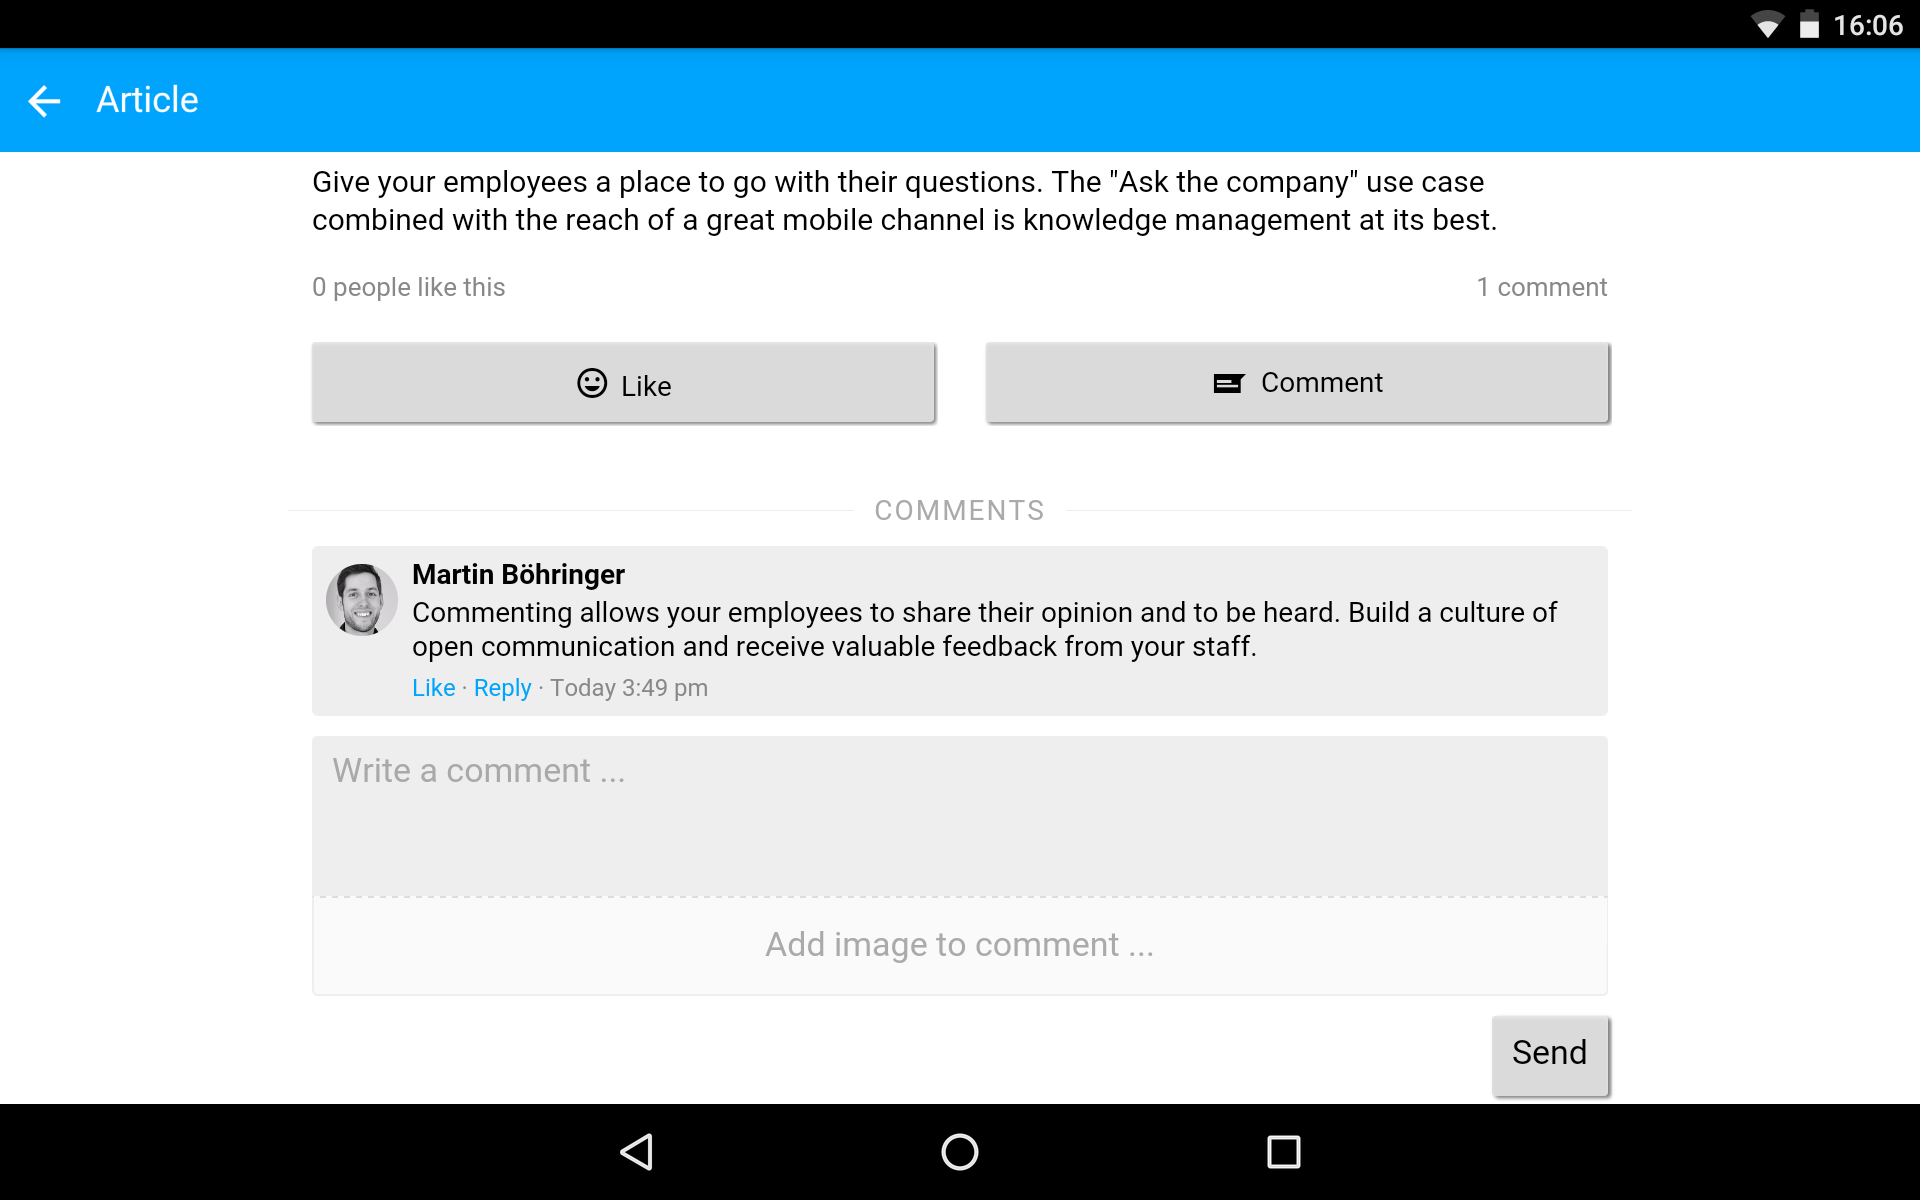Click the Comment button label
The image size is (1920, 1200).
coord(1322,383)
